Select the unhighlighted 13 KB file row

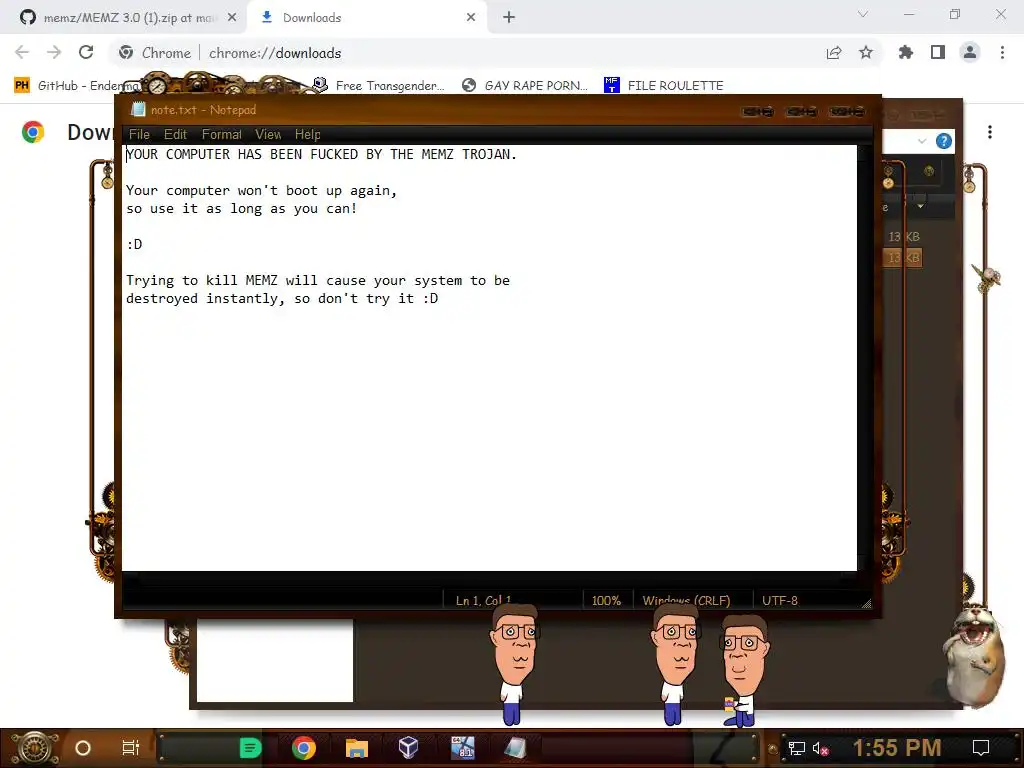click(903, 236)
